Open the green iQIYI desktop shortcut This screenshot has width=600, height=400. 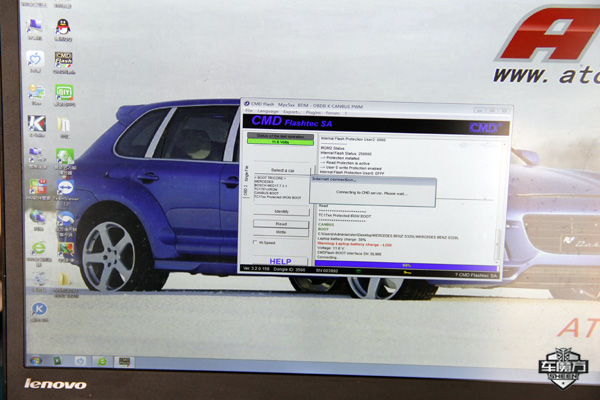[x=64, y=95]
